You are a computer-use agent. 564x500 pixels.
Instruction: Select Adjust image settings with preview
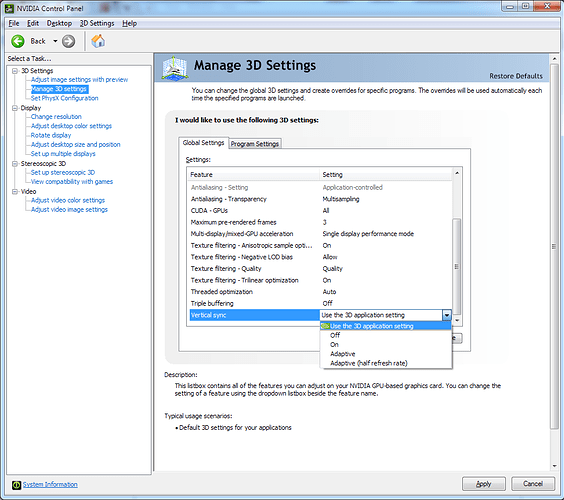coord(79,79)
